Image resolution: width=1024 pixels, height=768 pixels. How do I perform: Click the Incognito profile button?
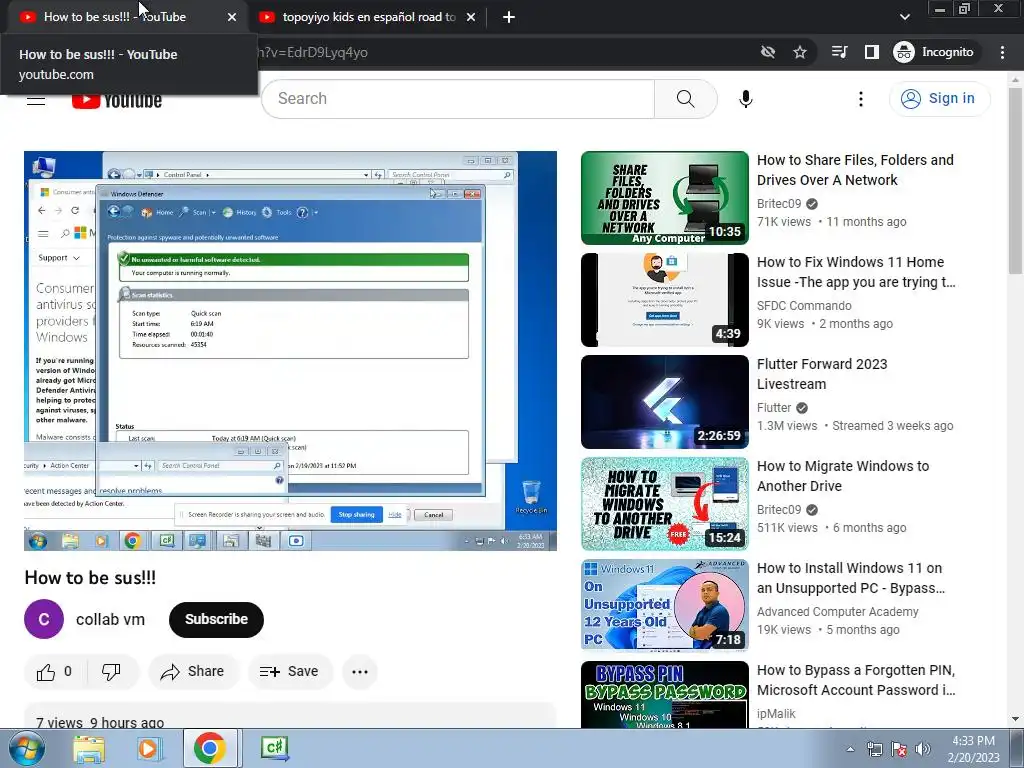click(934, 52)
